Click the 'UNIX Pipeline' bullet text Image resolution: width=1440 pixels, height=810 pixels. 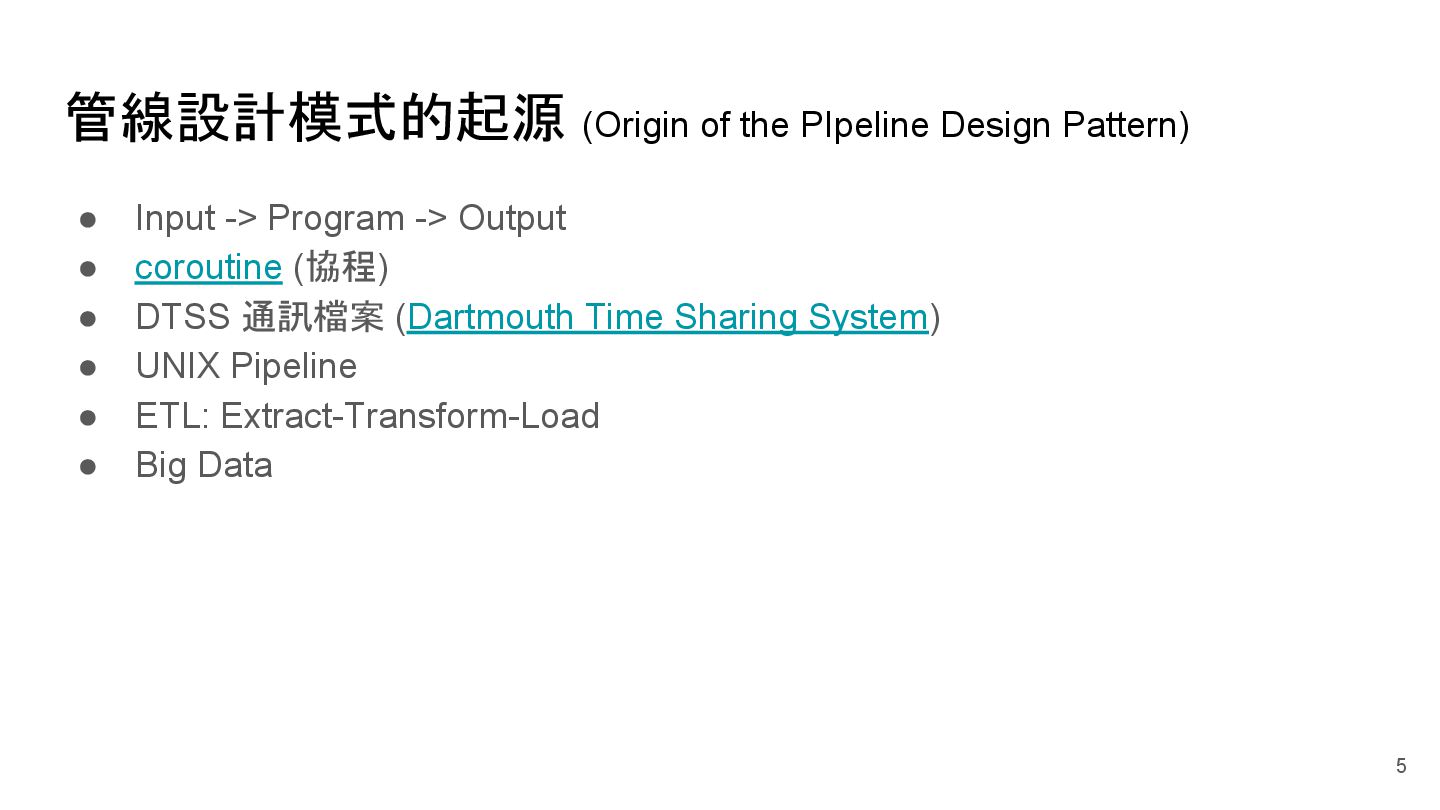tap(246, 366)
